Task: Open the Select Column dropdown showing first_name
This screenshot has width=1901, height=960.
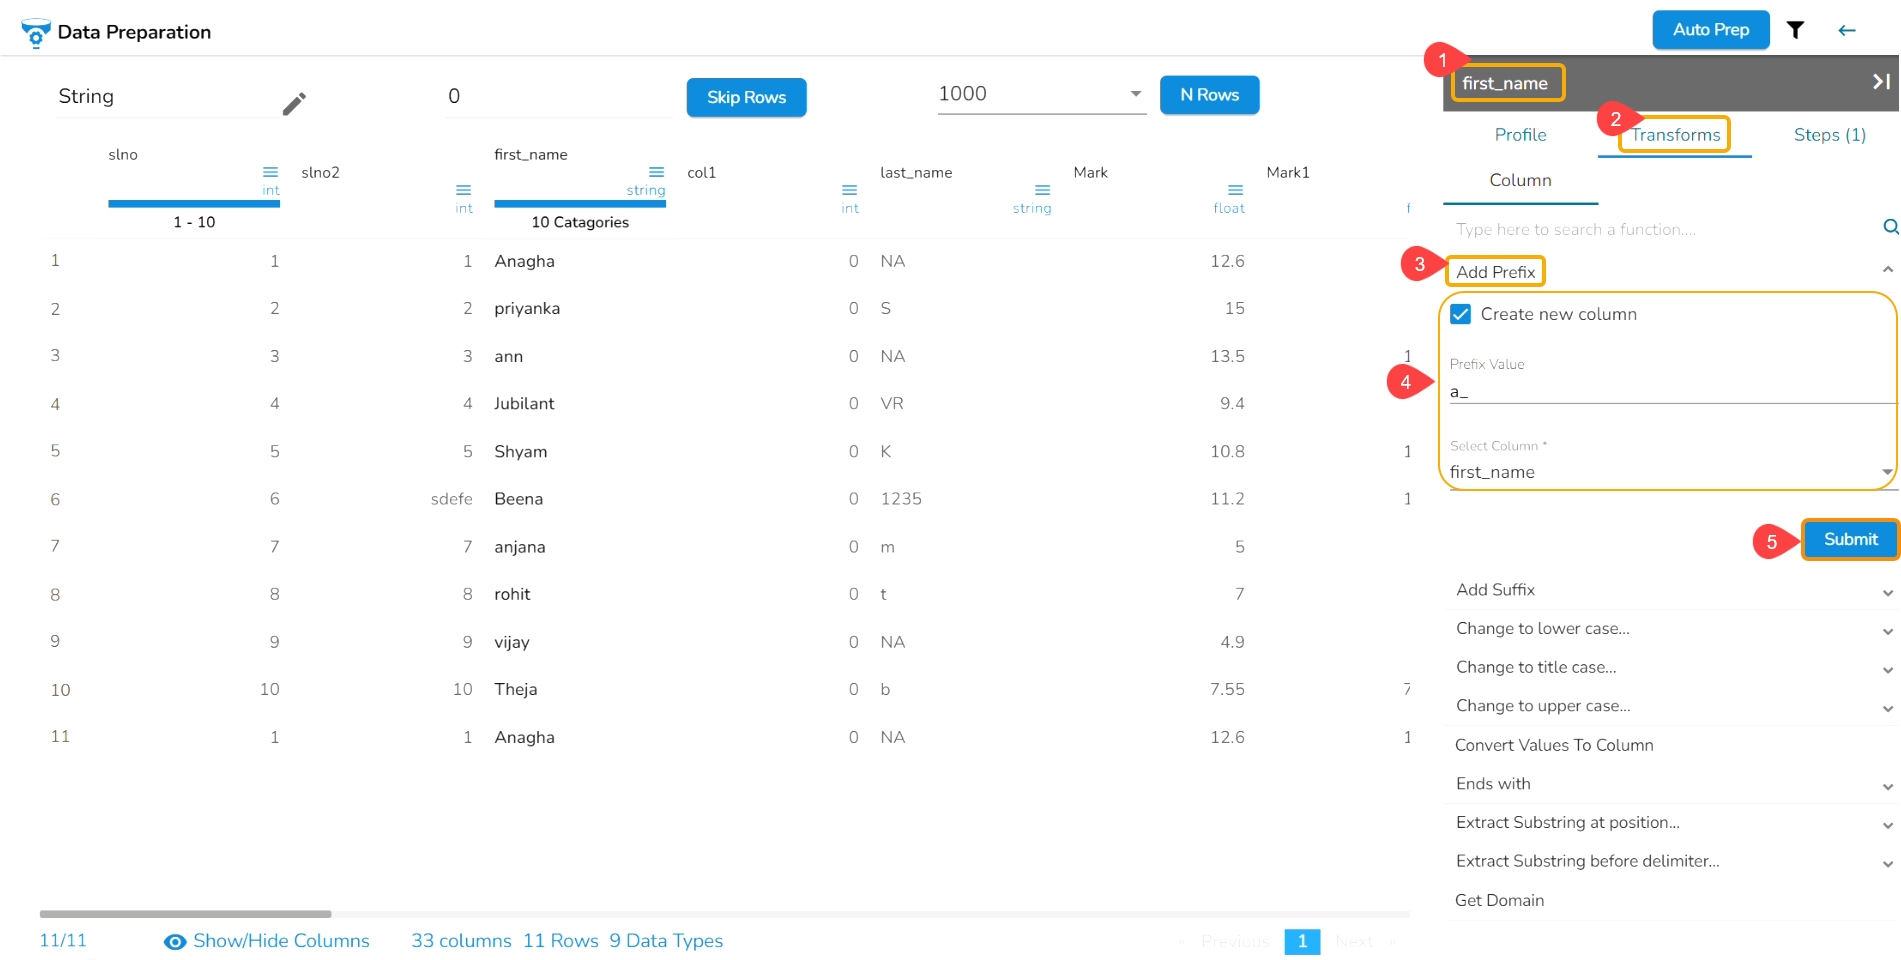Action: [x=1671, y=472]
